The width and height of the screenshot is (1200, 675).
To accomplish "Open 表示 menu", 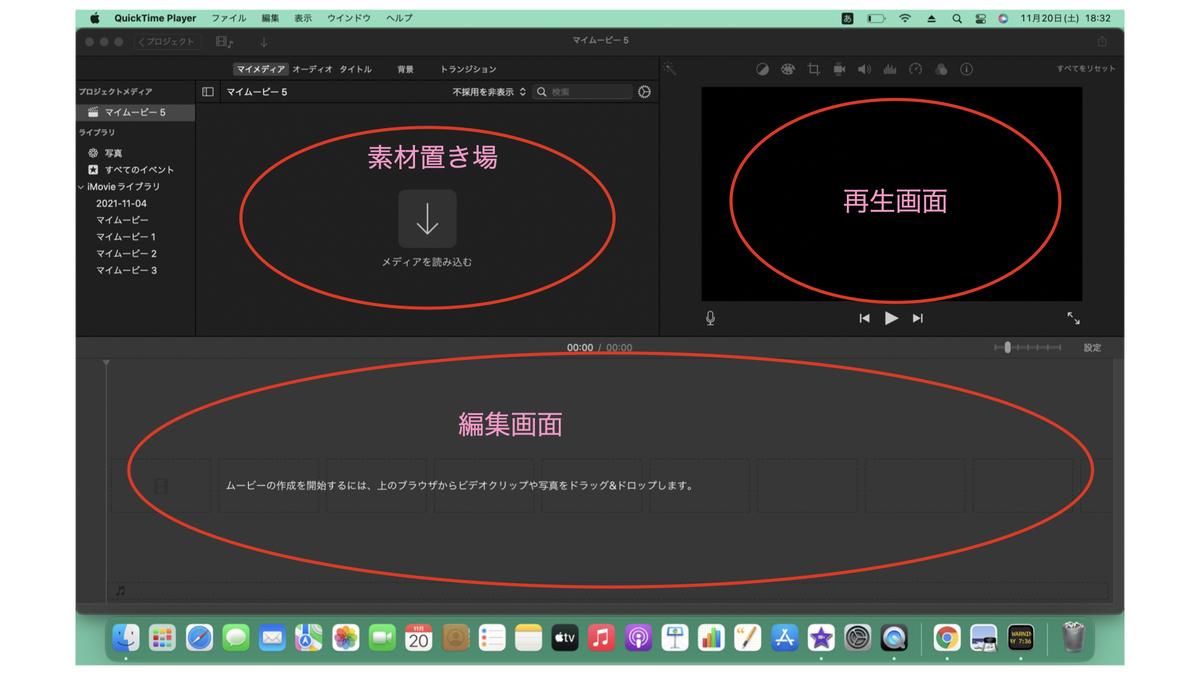I will (303, 18).
